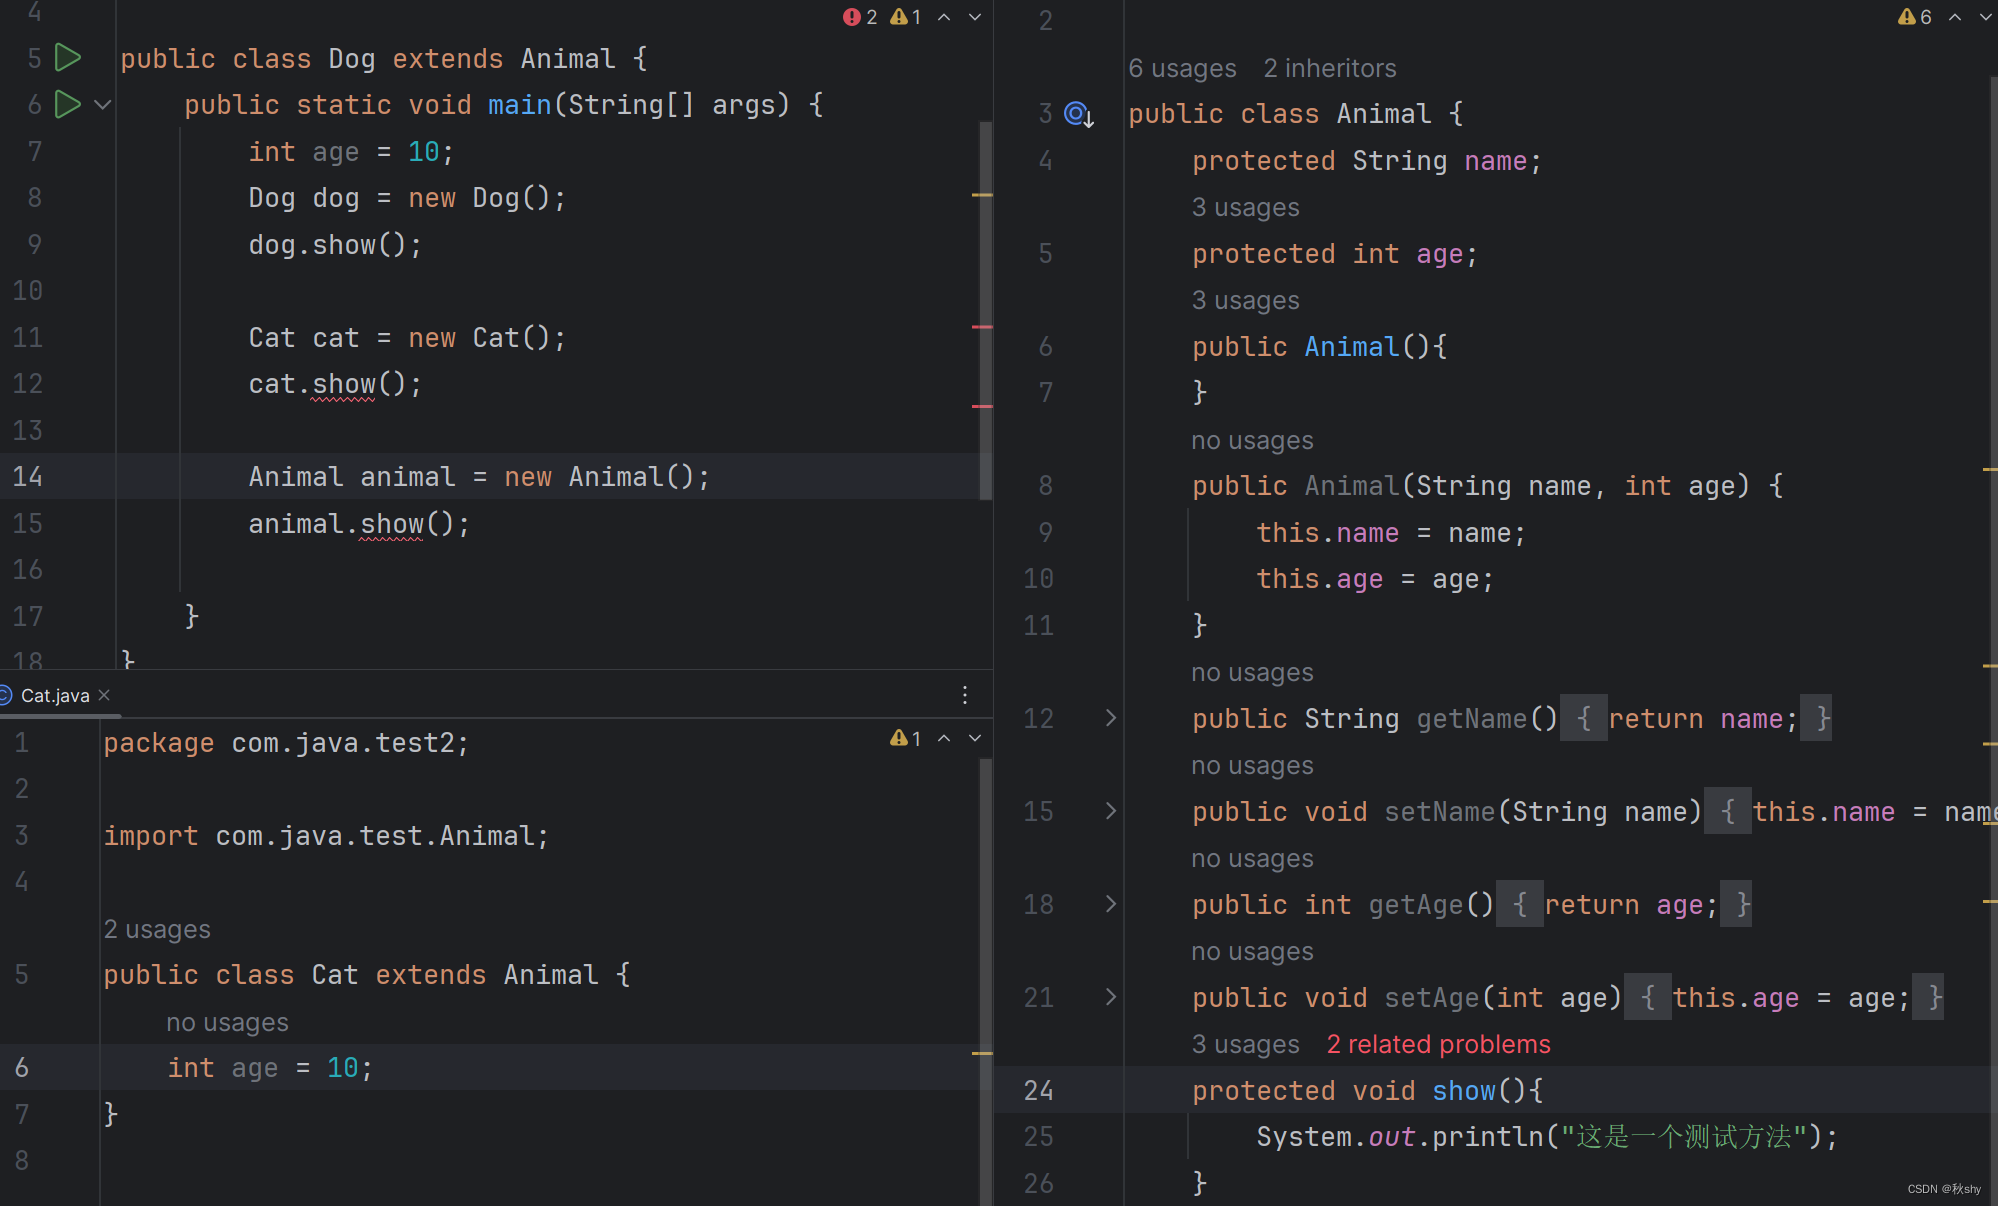Run the Dog class via gutter icon
Viewport: 1998px width, 1206px height.
(x=67, y=58)
